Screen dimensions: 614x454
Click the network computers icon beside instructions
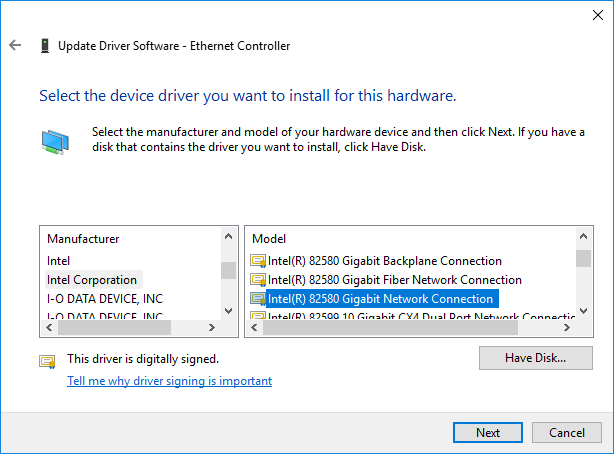click(x=55, y=142)
